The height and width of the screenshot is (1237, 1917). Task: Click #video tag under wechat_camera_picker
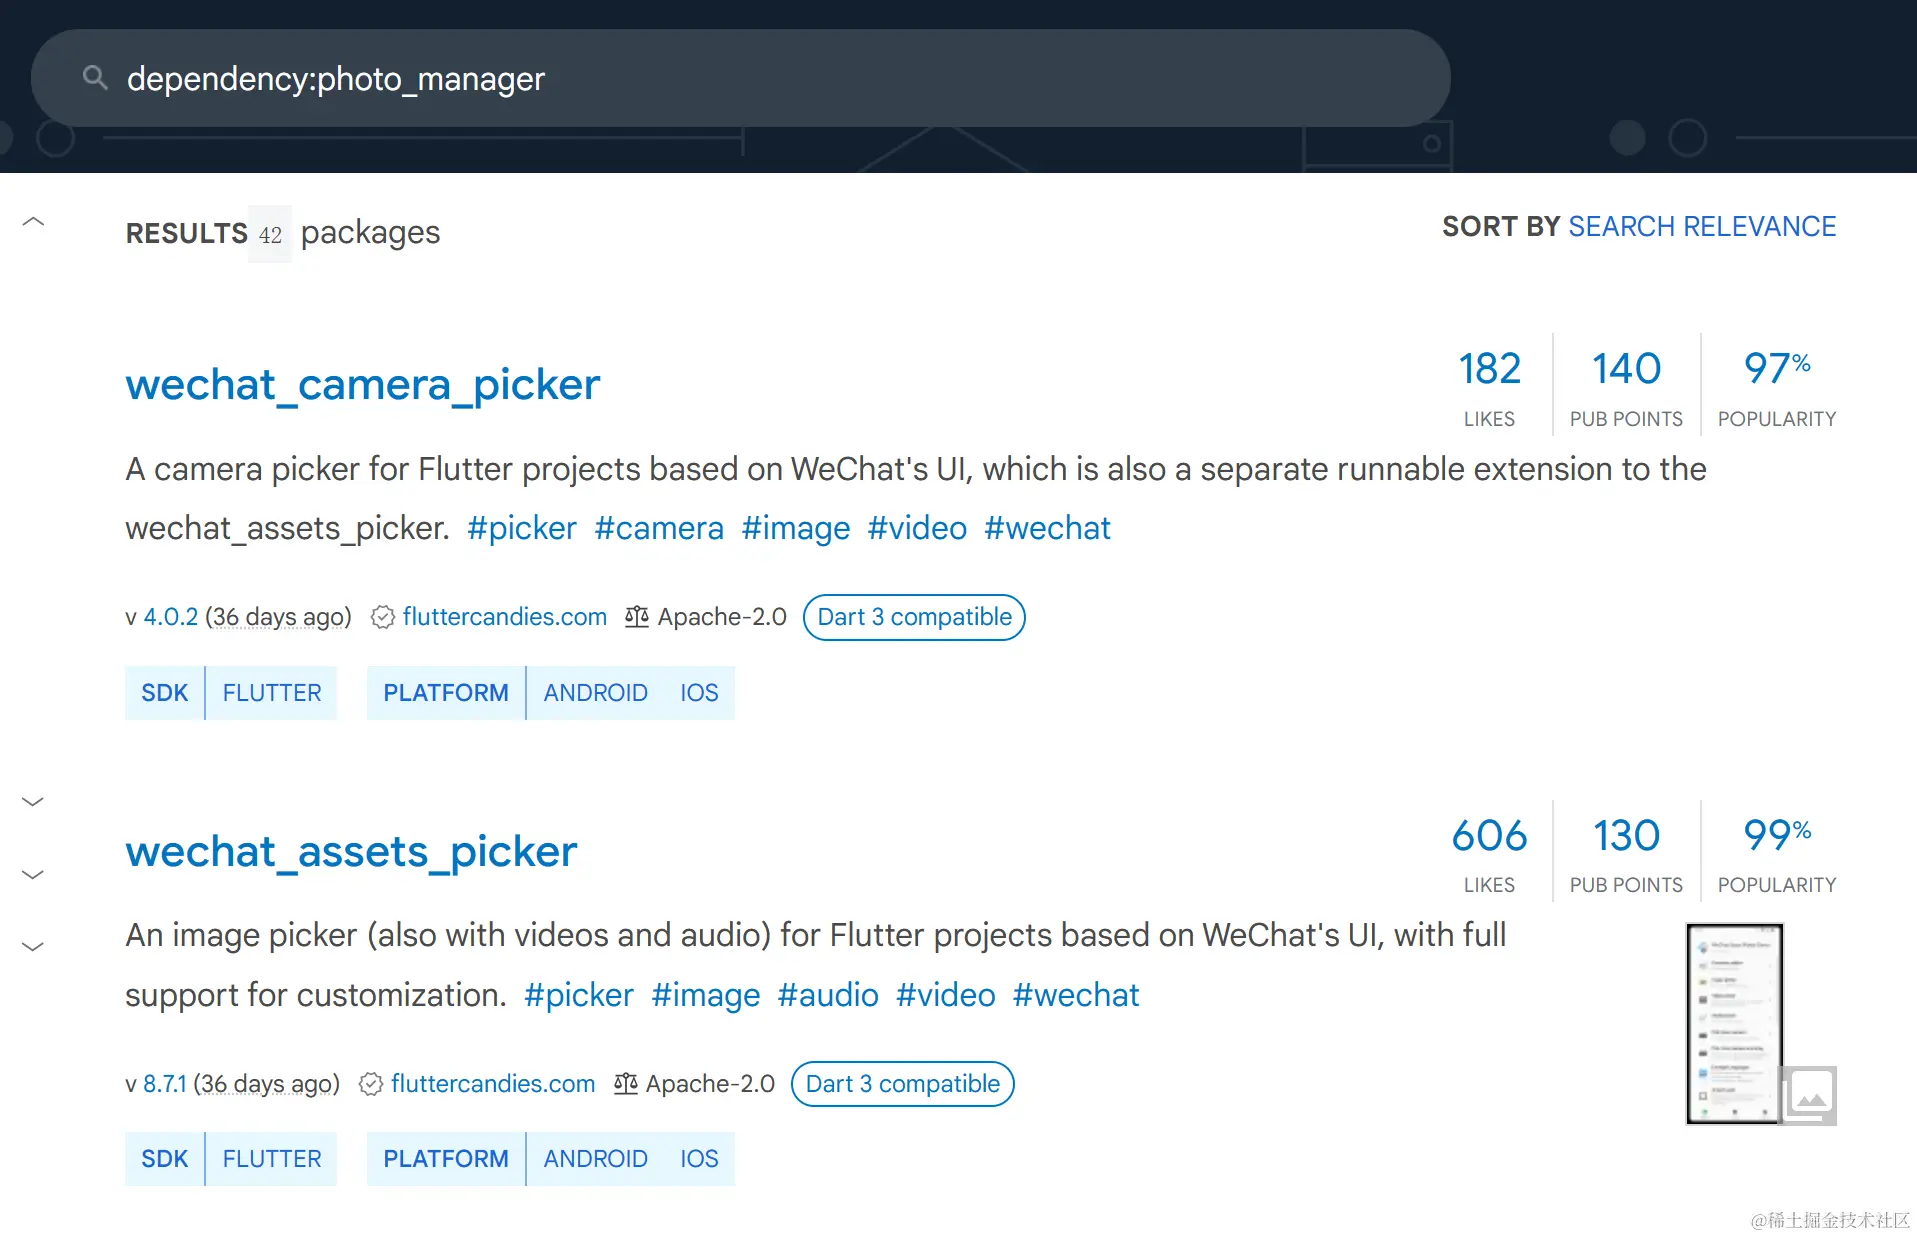click(917, 528)
